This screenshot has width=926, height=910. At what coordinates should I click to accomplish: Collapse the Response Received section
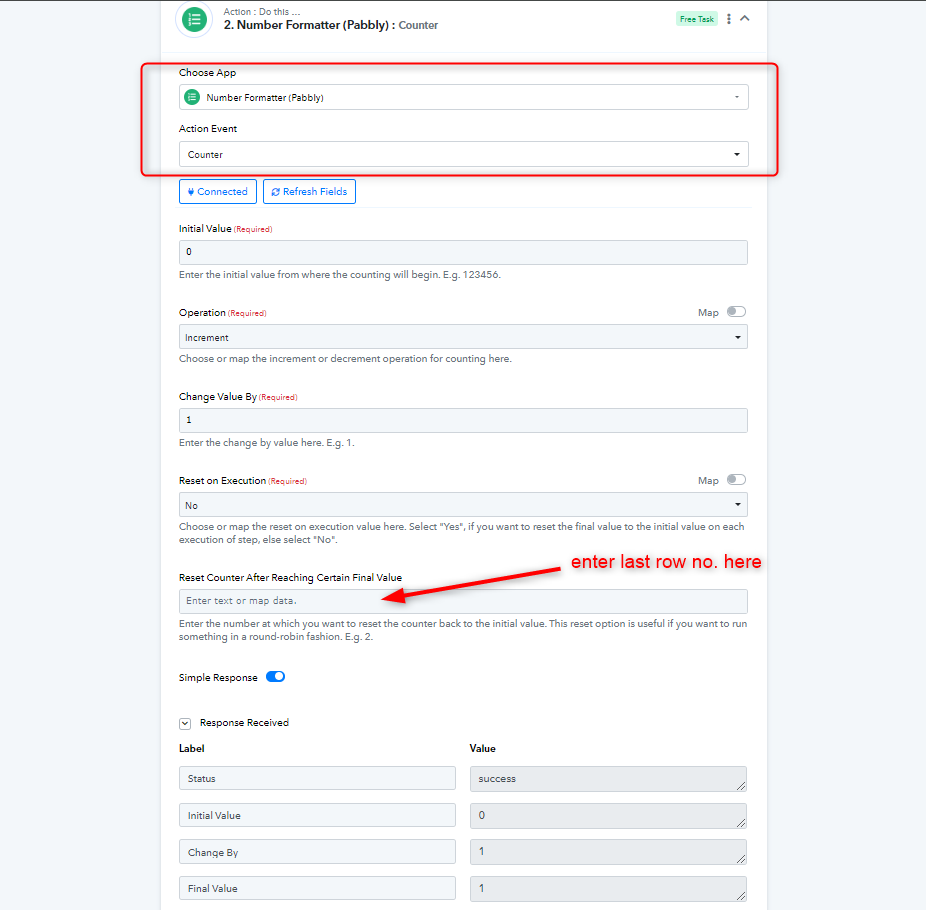pos(185,723)
